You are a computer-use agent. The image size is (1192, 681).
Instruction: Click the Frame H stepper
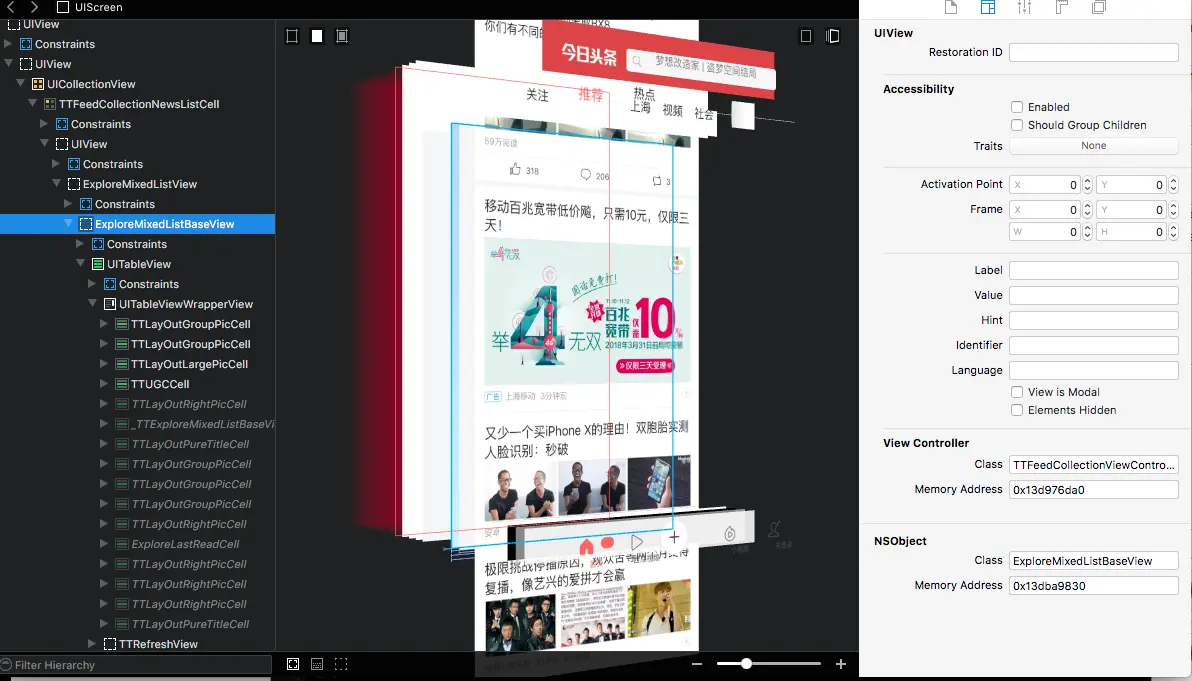pyautogui.click(x=1173, y=232)
